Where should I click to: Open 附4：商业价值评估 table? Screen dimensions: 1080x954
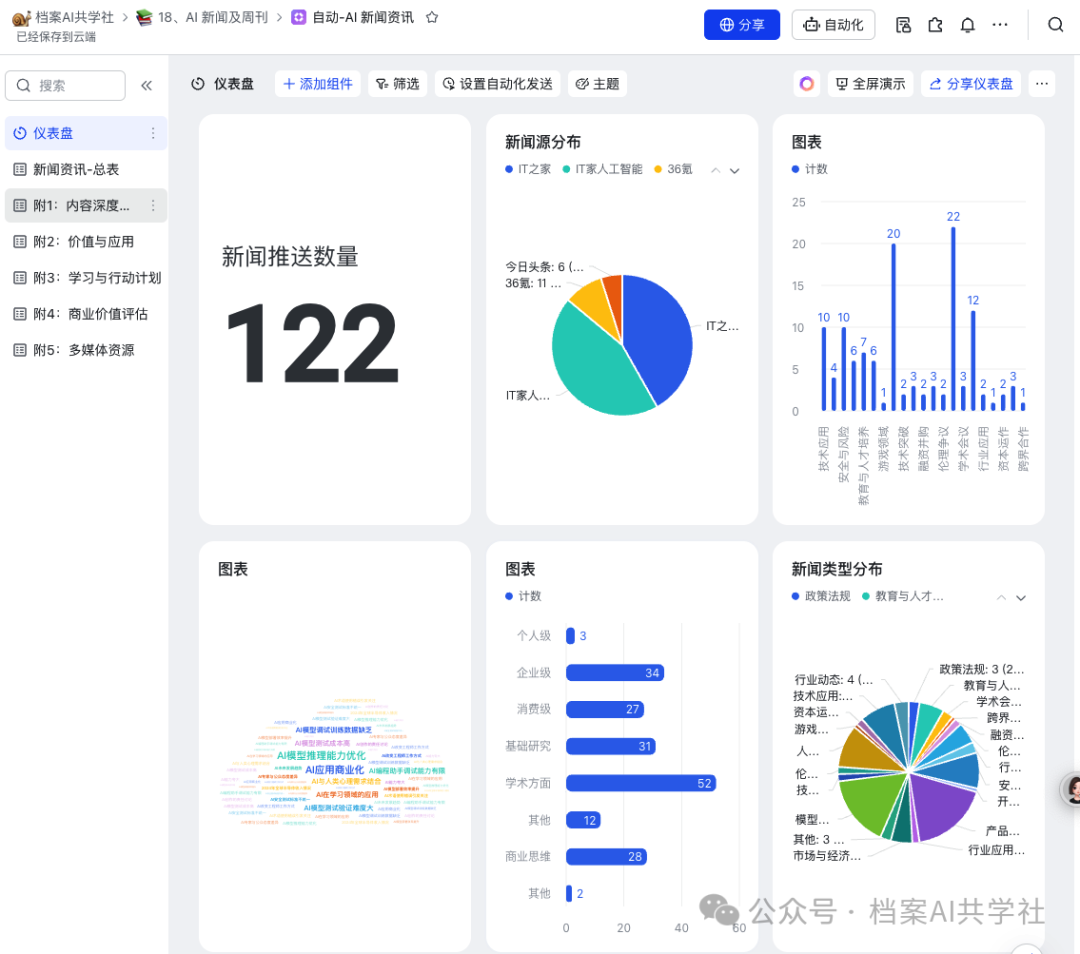(85, 314)
